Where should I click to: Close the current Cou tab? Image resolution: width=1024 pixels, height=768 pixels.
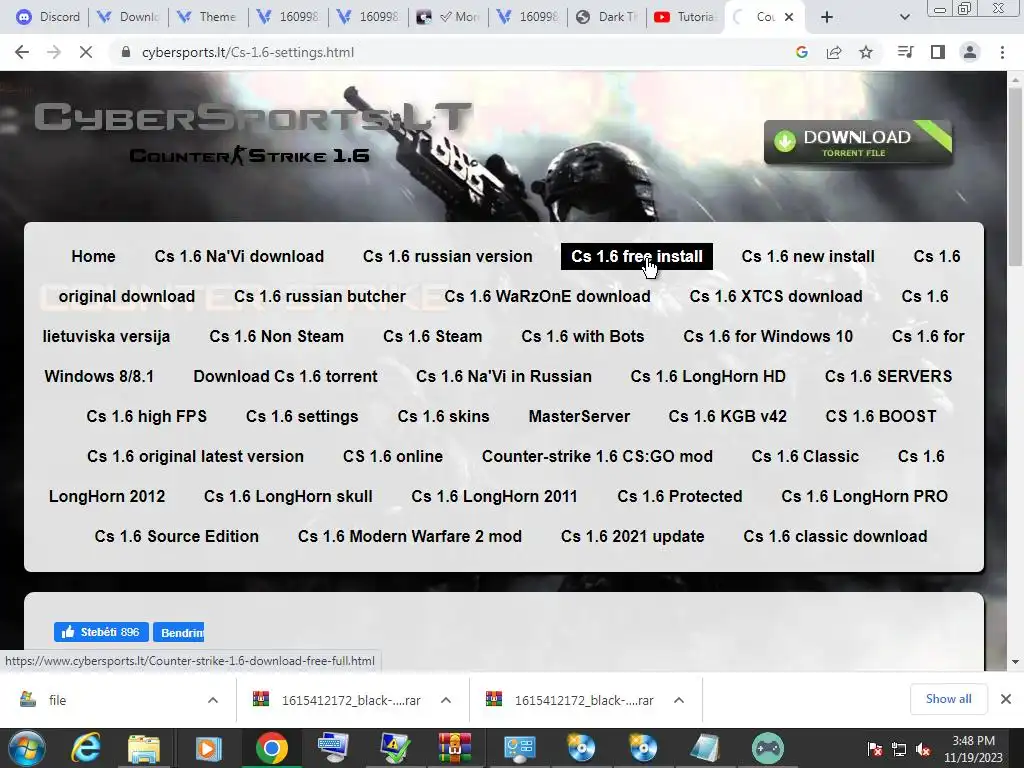(x=789, y=17)
